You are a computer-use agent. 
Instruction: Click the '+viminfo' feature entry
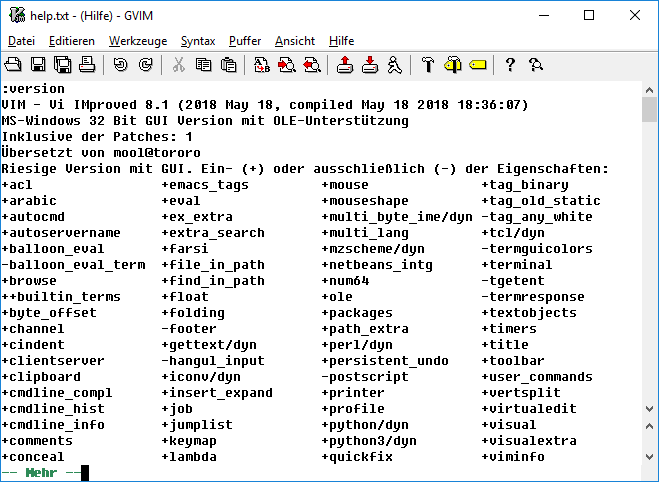click(513, 456)
